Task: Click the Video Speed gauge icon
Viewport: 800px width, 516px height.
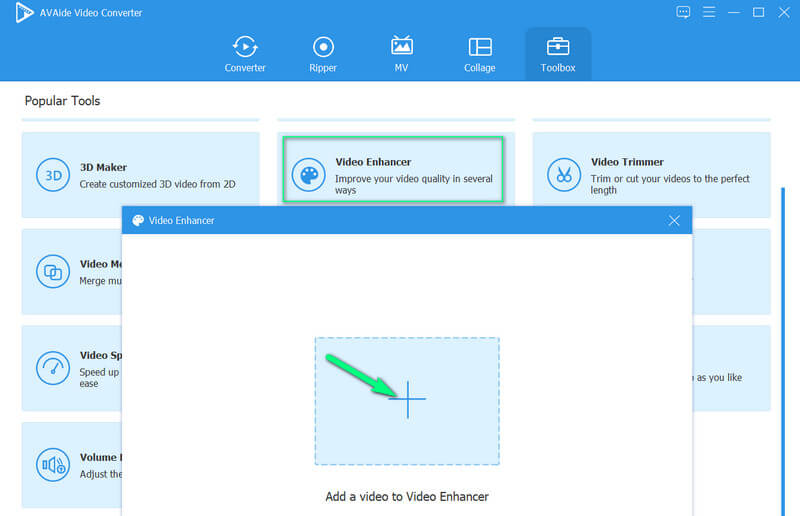Action: 53,368
